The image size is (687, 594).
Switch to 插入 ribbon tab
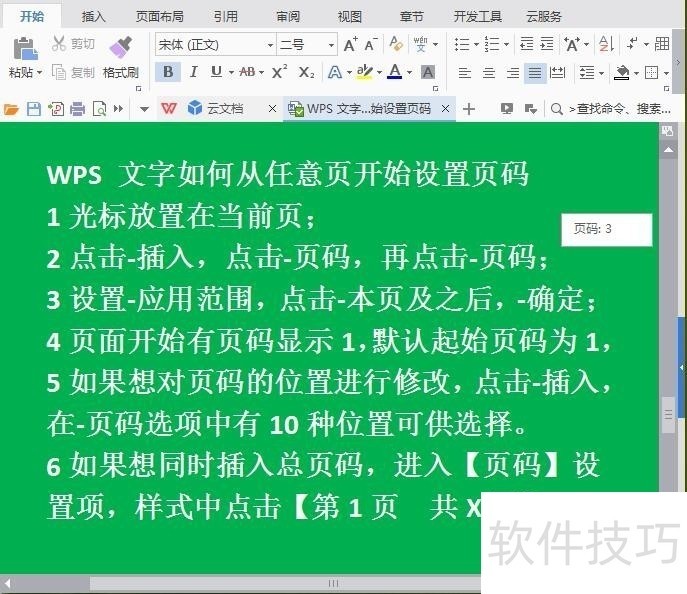(x=93, y=17)
